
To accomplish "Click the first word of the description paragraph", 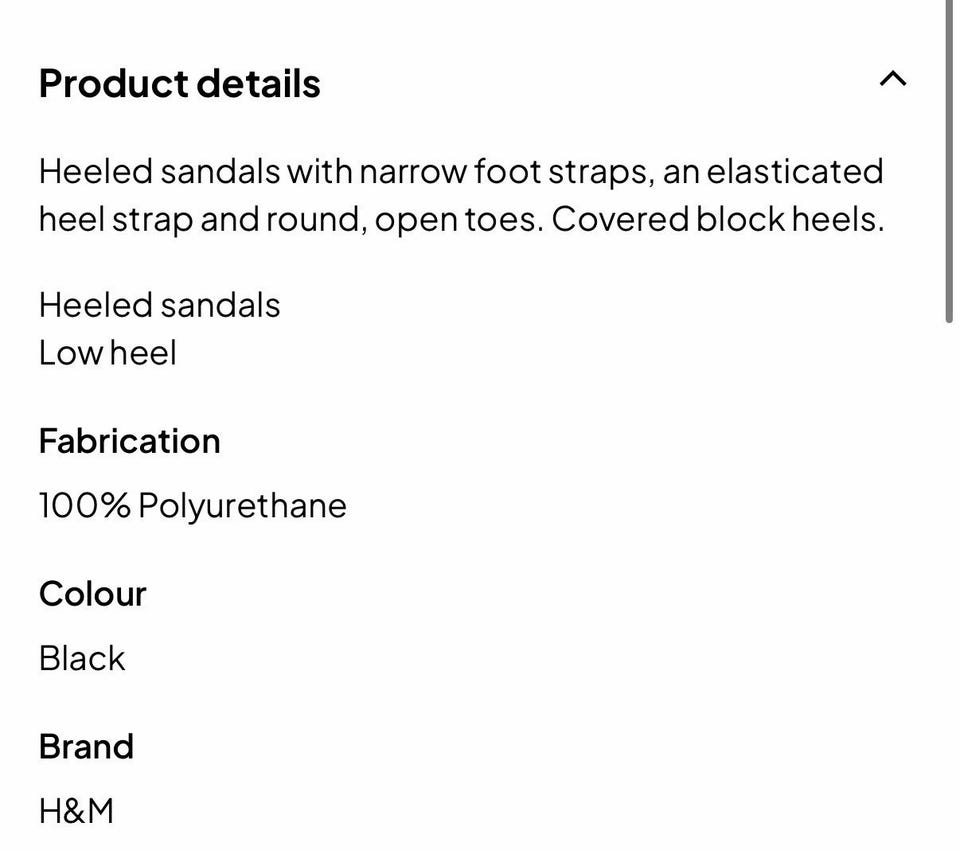I will (96, 171).
